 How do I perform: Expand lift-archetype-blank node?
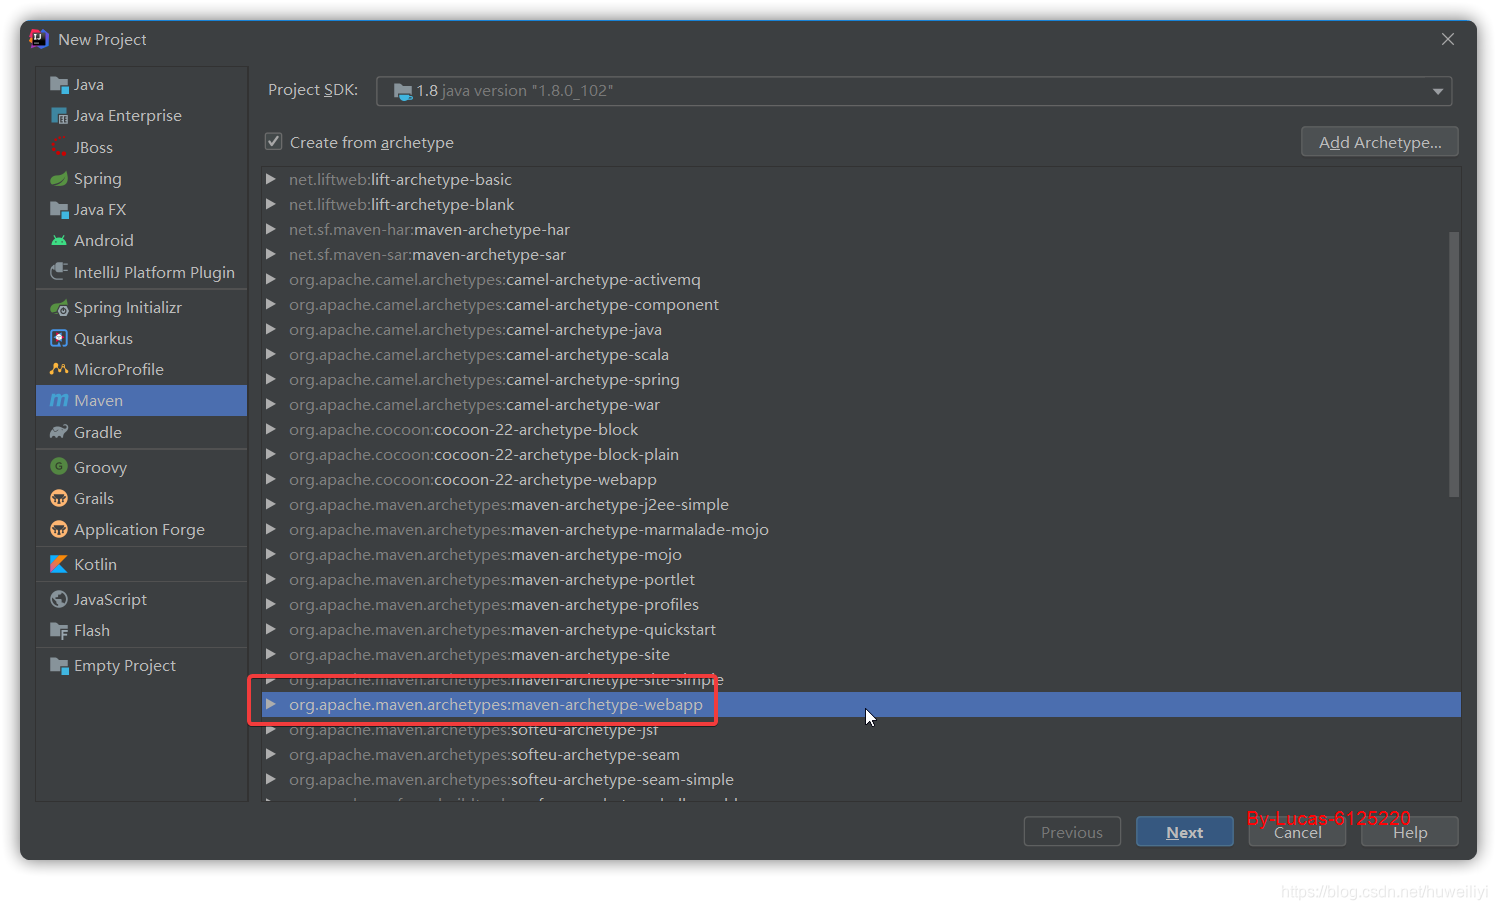click(x=271, y=204)
